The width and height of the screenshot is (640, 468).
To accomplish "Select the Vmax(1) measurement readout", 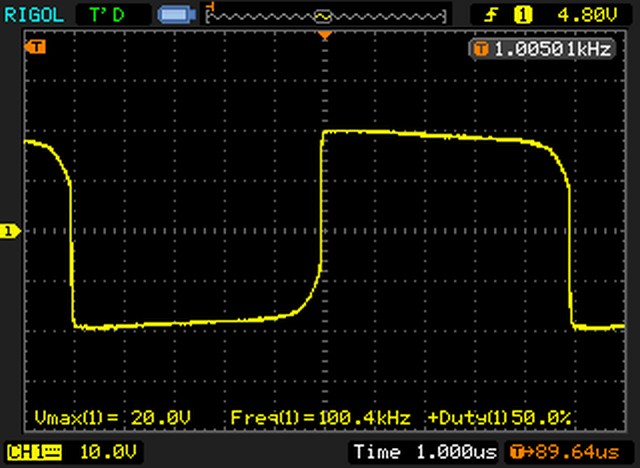I will tap(112, 416).
